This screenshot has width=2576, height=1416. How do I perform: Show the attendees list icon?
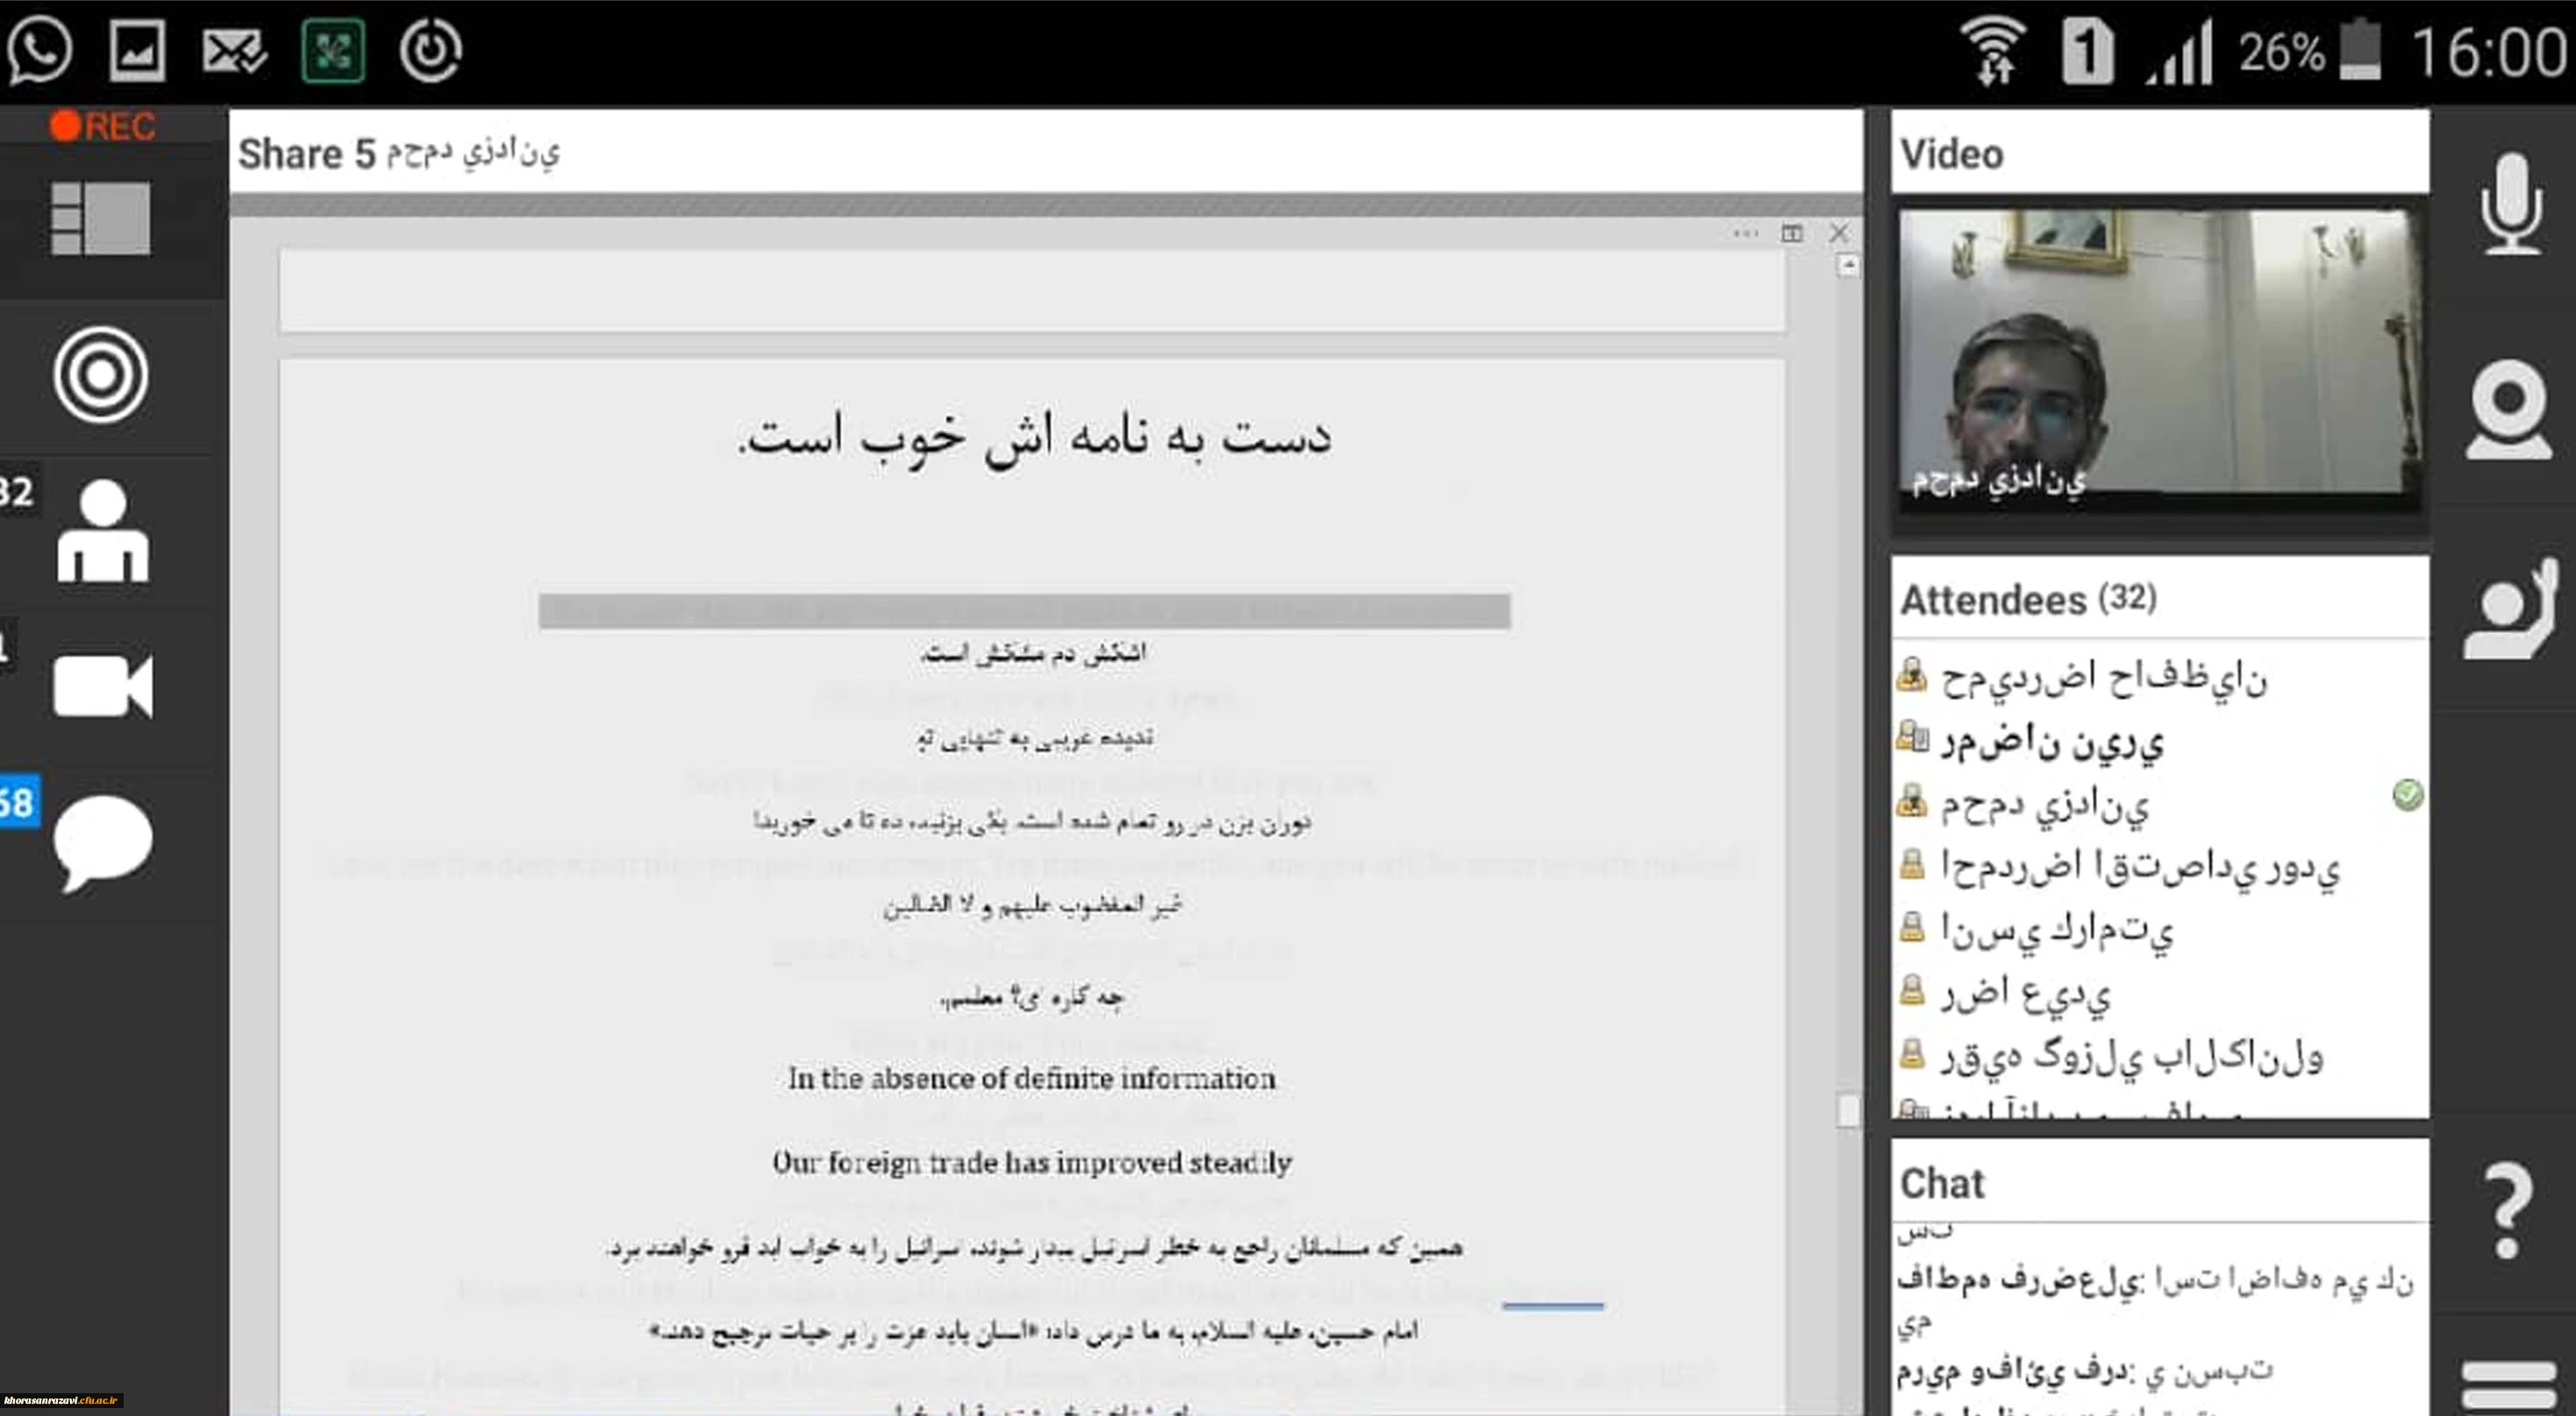point(102,532)
